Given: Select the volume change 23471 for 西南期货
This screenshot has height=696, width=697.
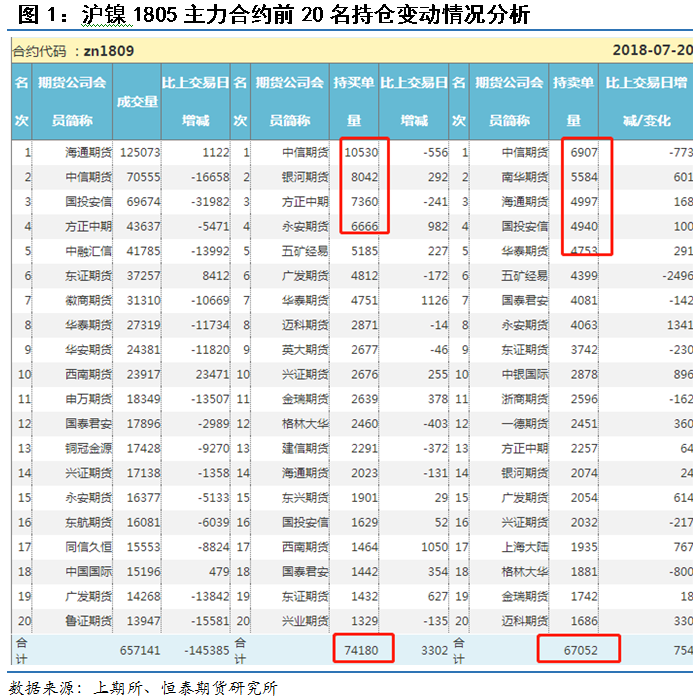Looking at the screenshot, I should click(x=212, y=375).
